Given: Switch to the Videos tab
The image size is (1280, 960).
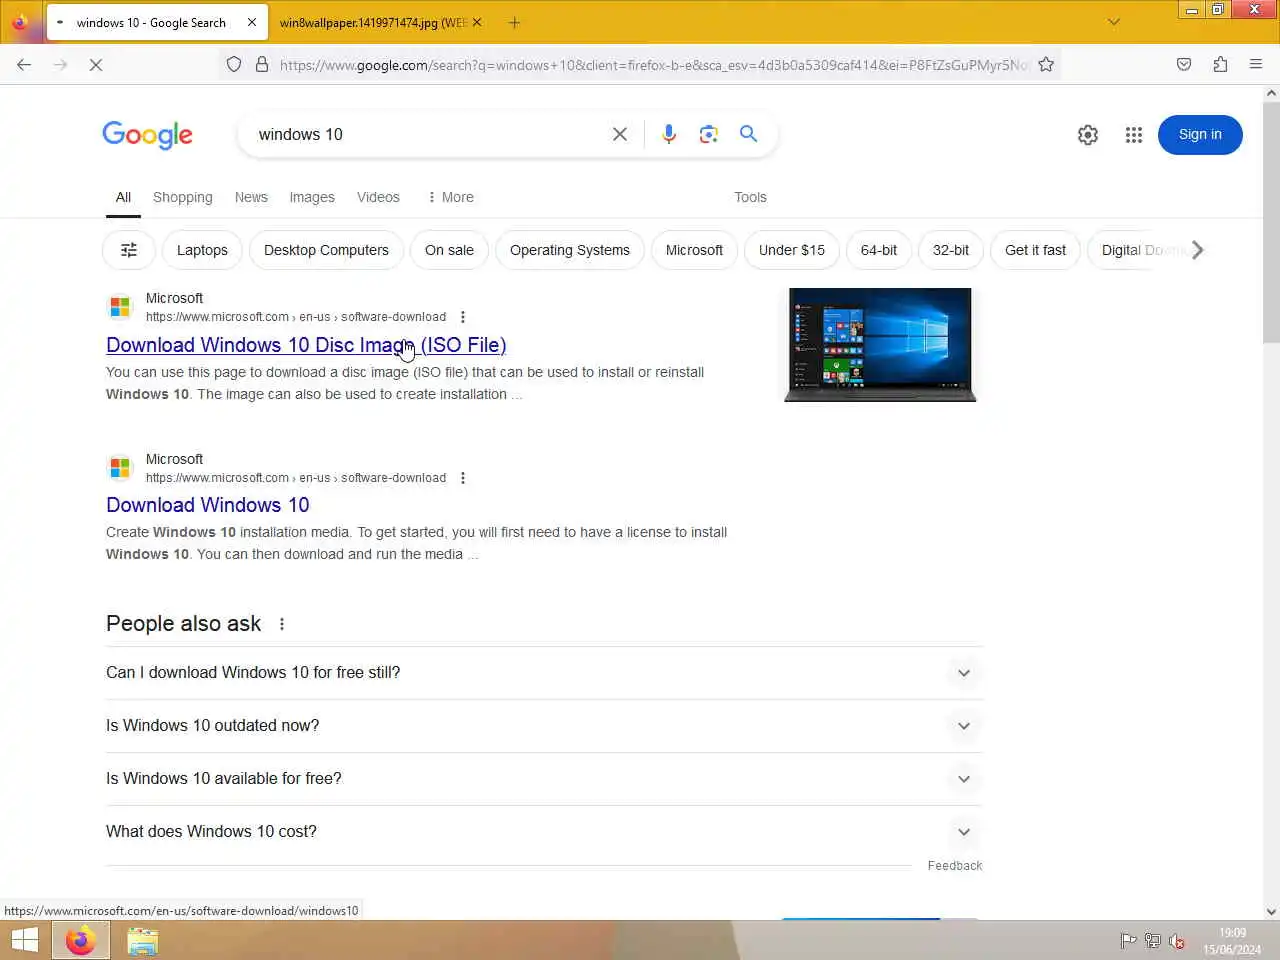Looking at the screenshot, I should point(378,197).
